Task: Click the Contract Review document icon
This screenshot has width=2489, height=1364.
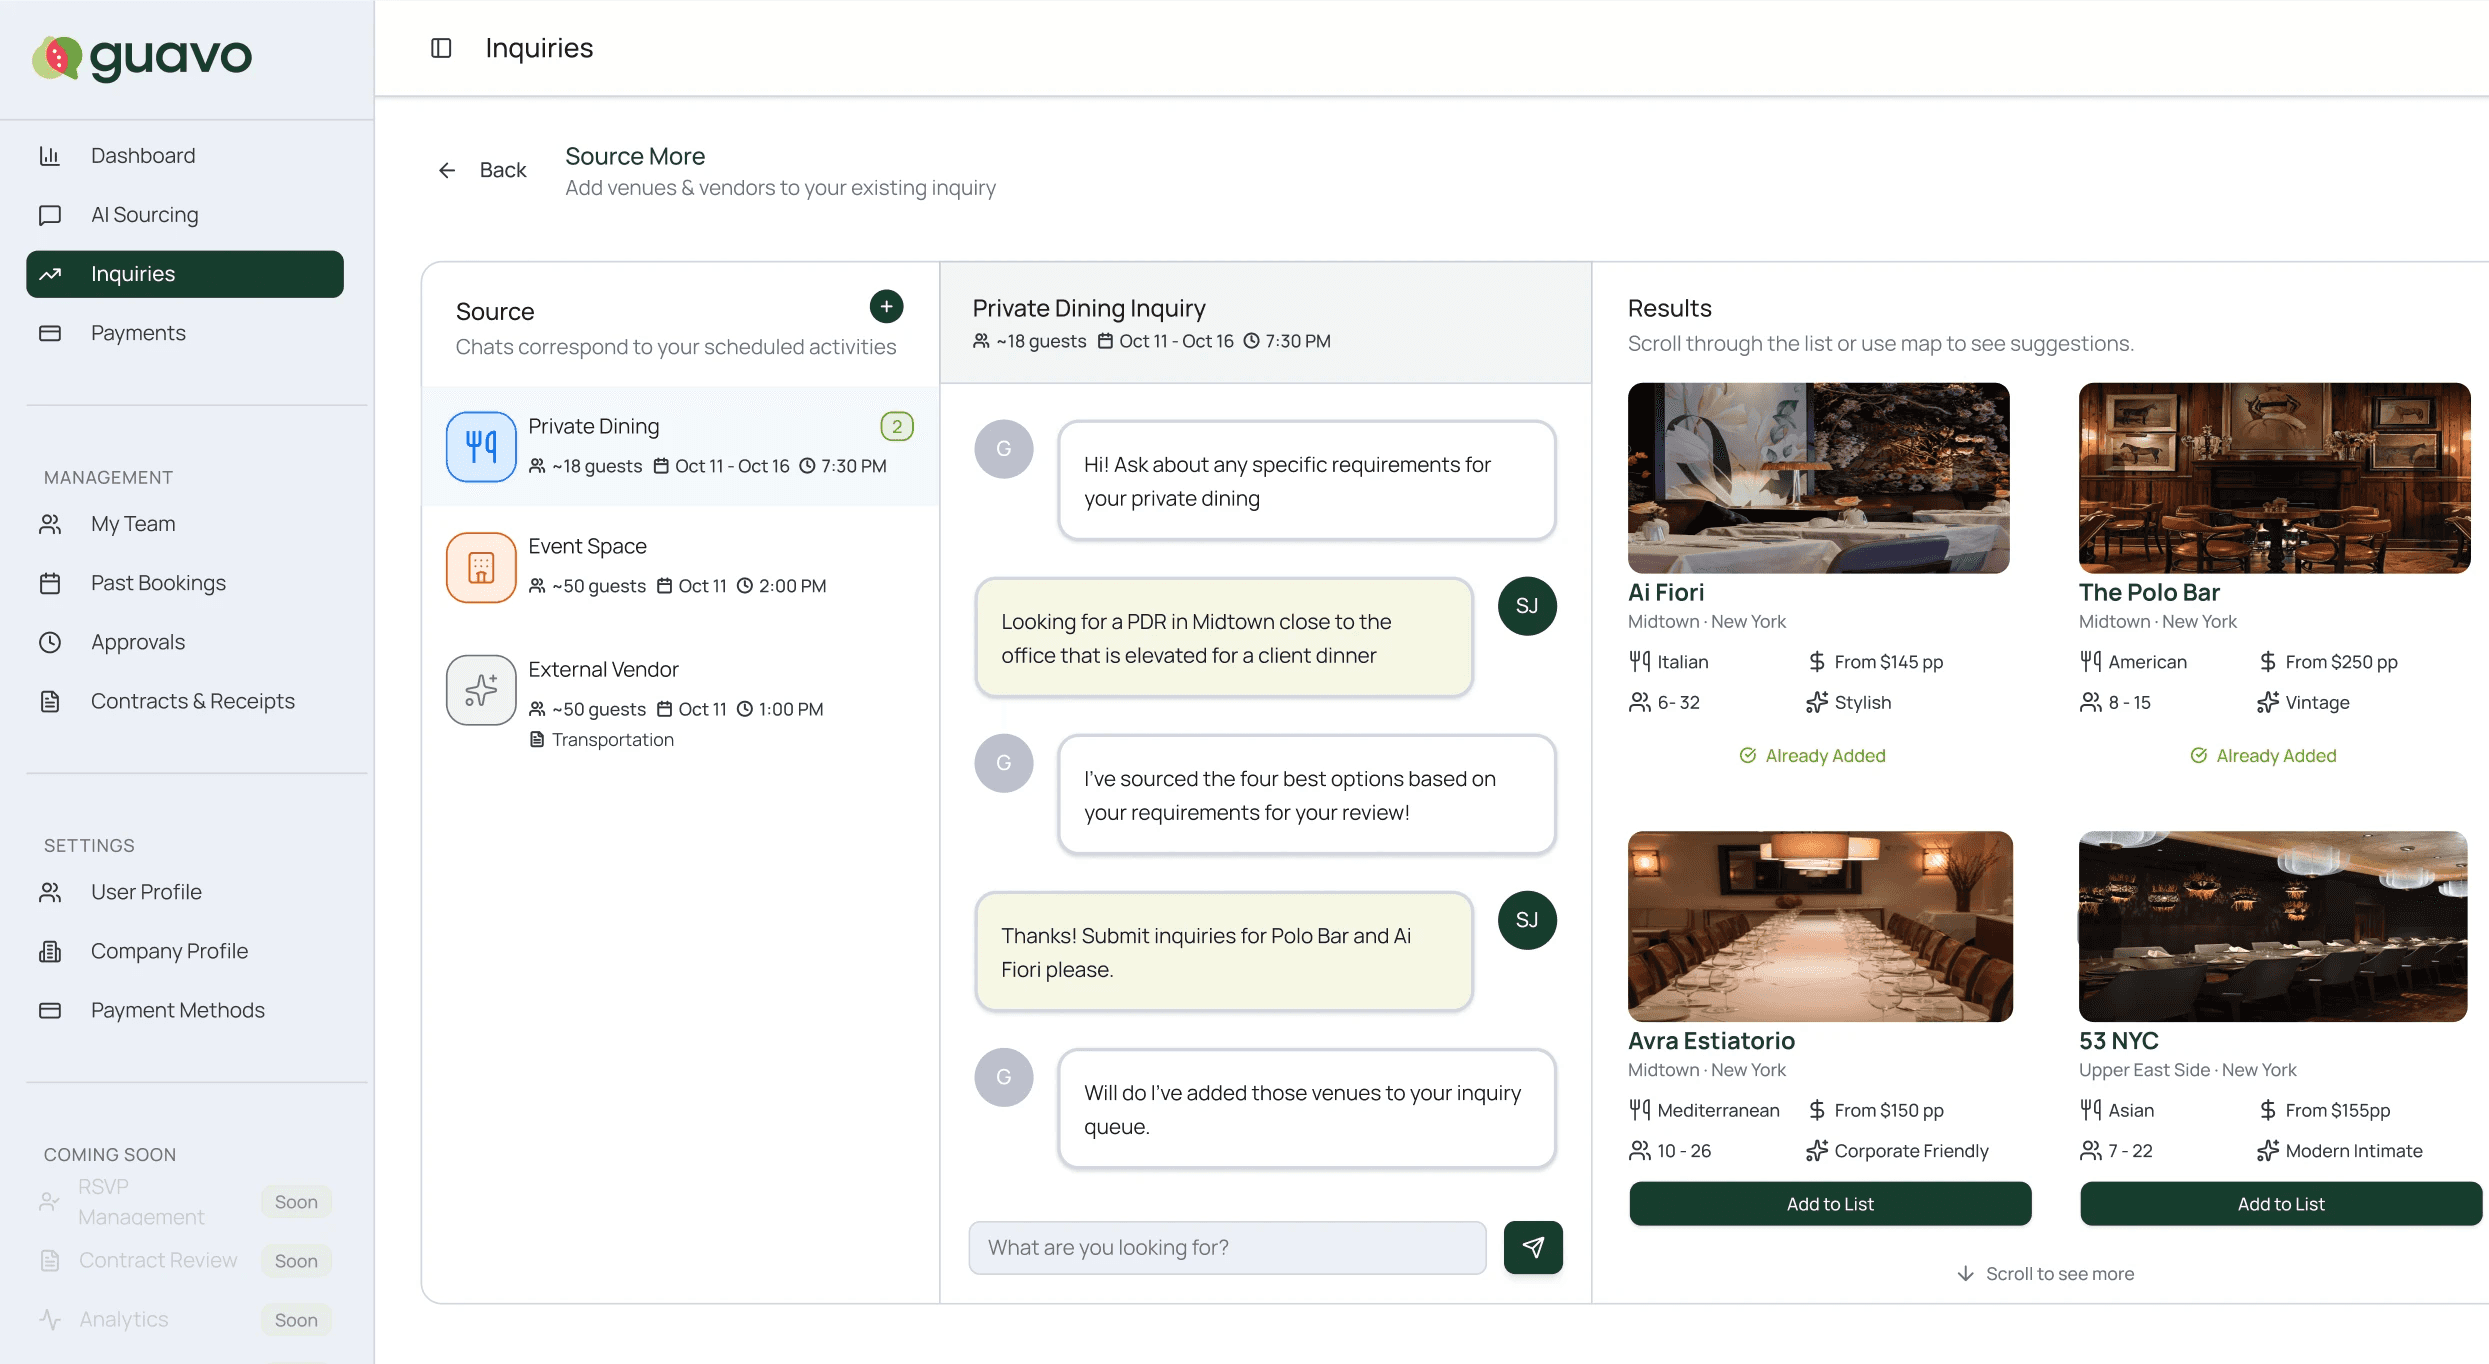Action: pos(50,1260)
